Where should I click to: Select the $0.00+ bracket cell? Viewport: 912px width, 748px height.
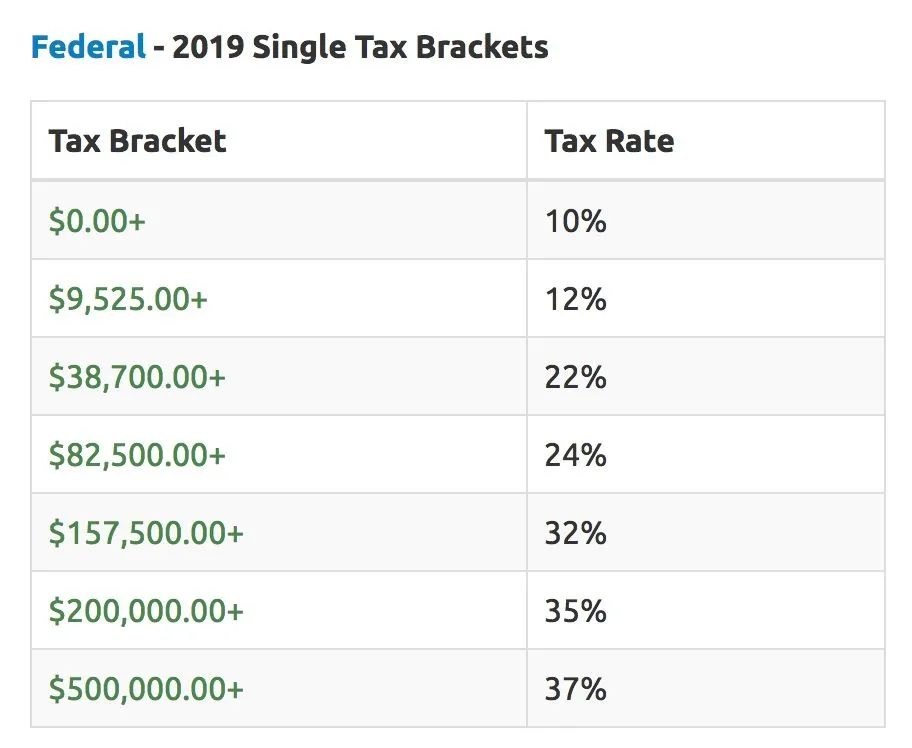coord(97,221)
